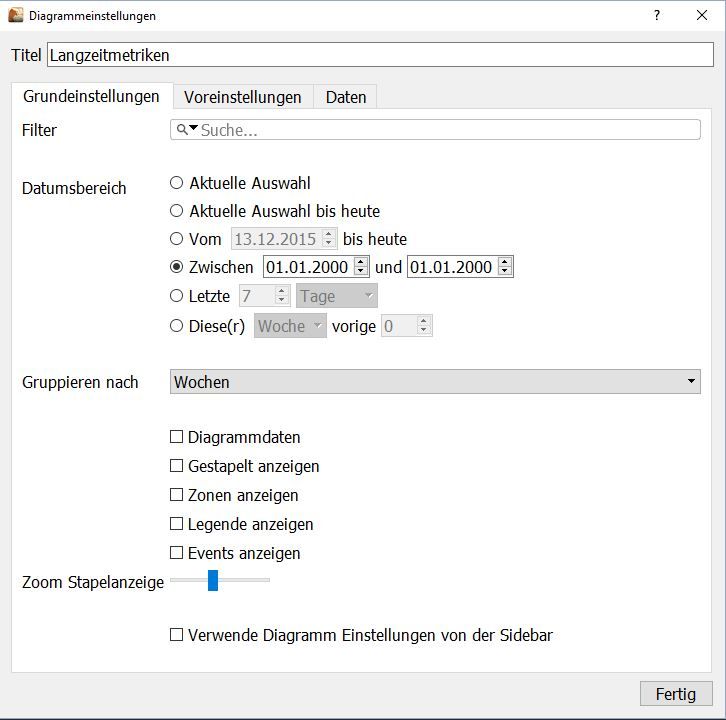Select the 'Letzte' date range option

[x=177, y=296]
